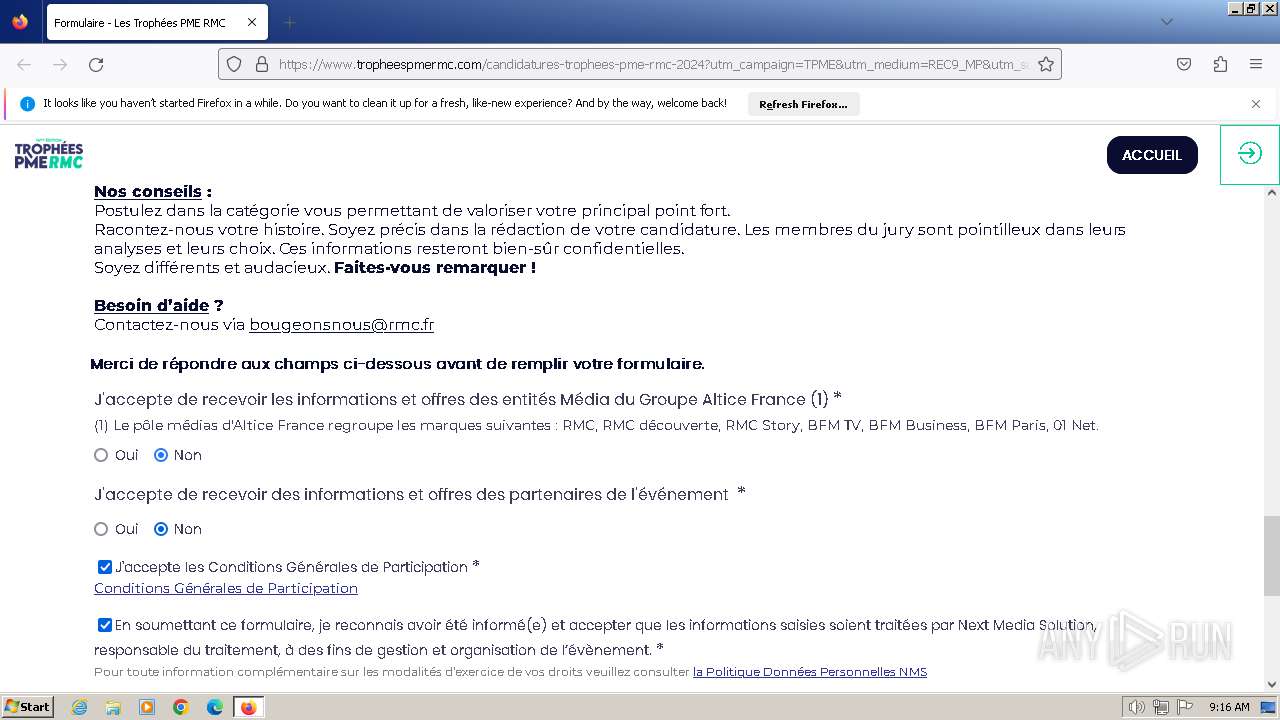
Task: Close the Formulaire tab
Action: tap(251, 22)
